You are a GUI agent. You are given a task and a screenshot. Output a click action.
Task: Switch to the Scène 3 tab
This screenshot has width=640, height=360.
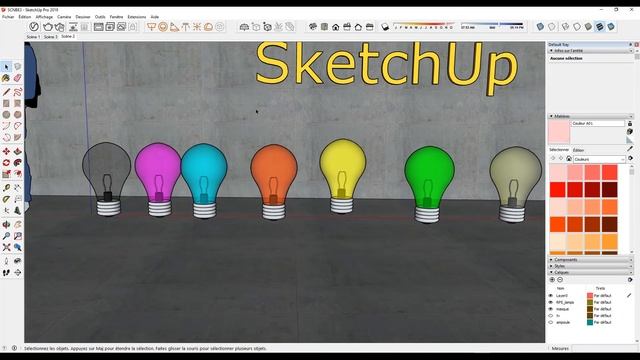50,37
